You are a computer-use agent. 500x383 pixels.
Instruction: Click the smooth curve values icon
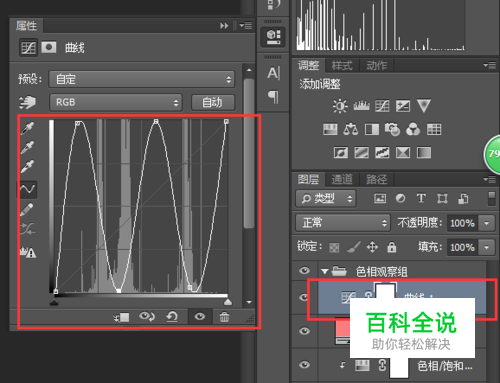click(x=27, y=229)
